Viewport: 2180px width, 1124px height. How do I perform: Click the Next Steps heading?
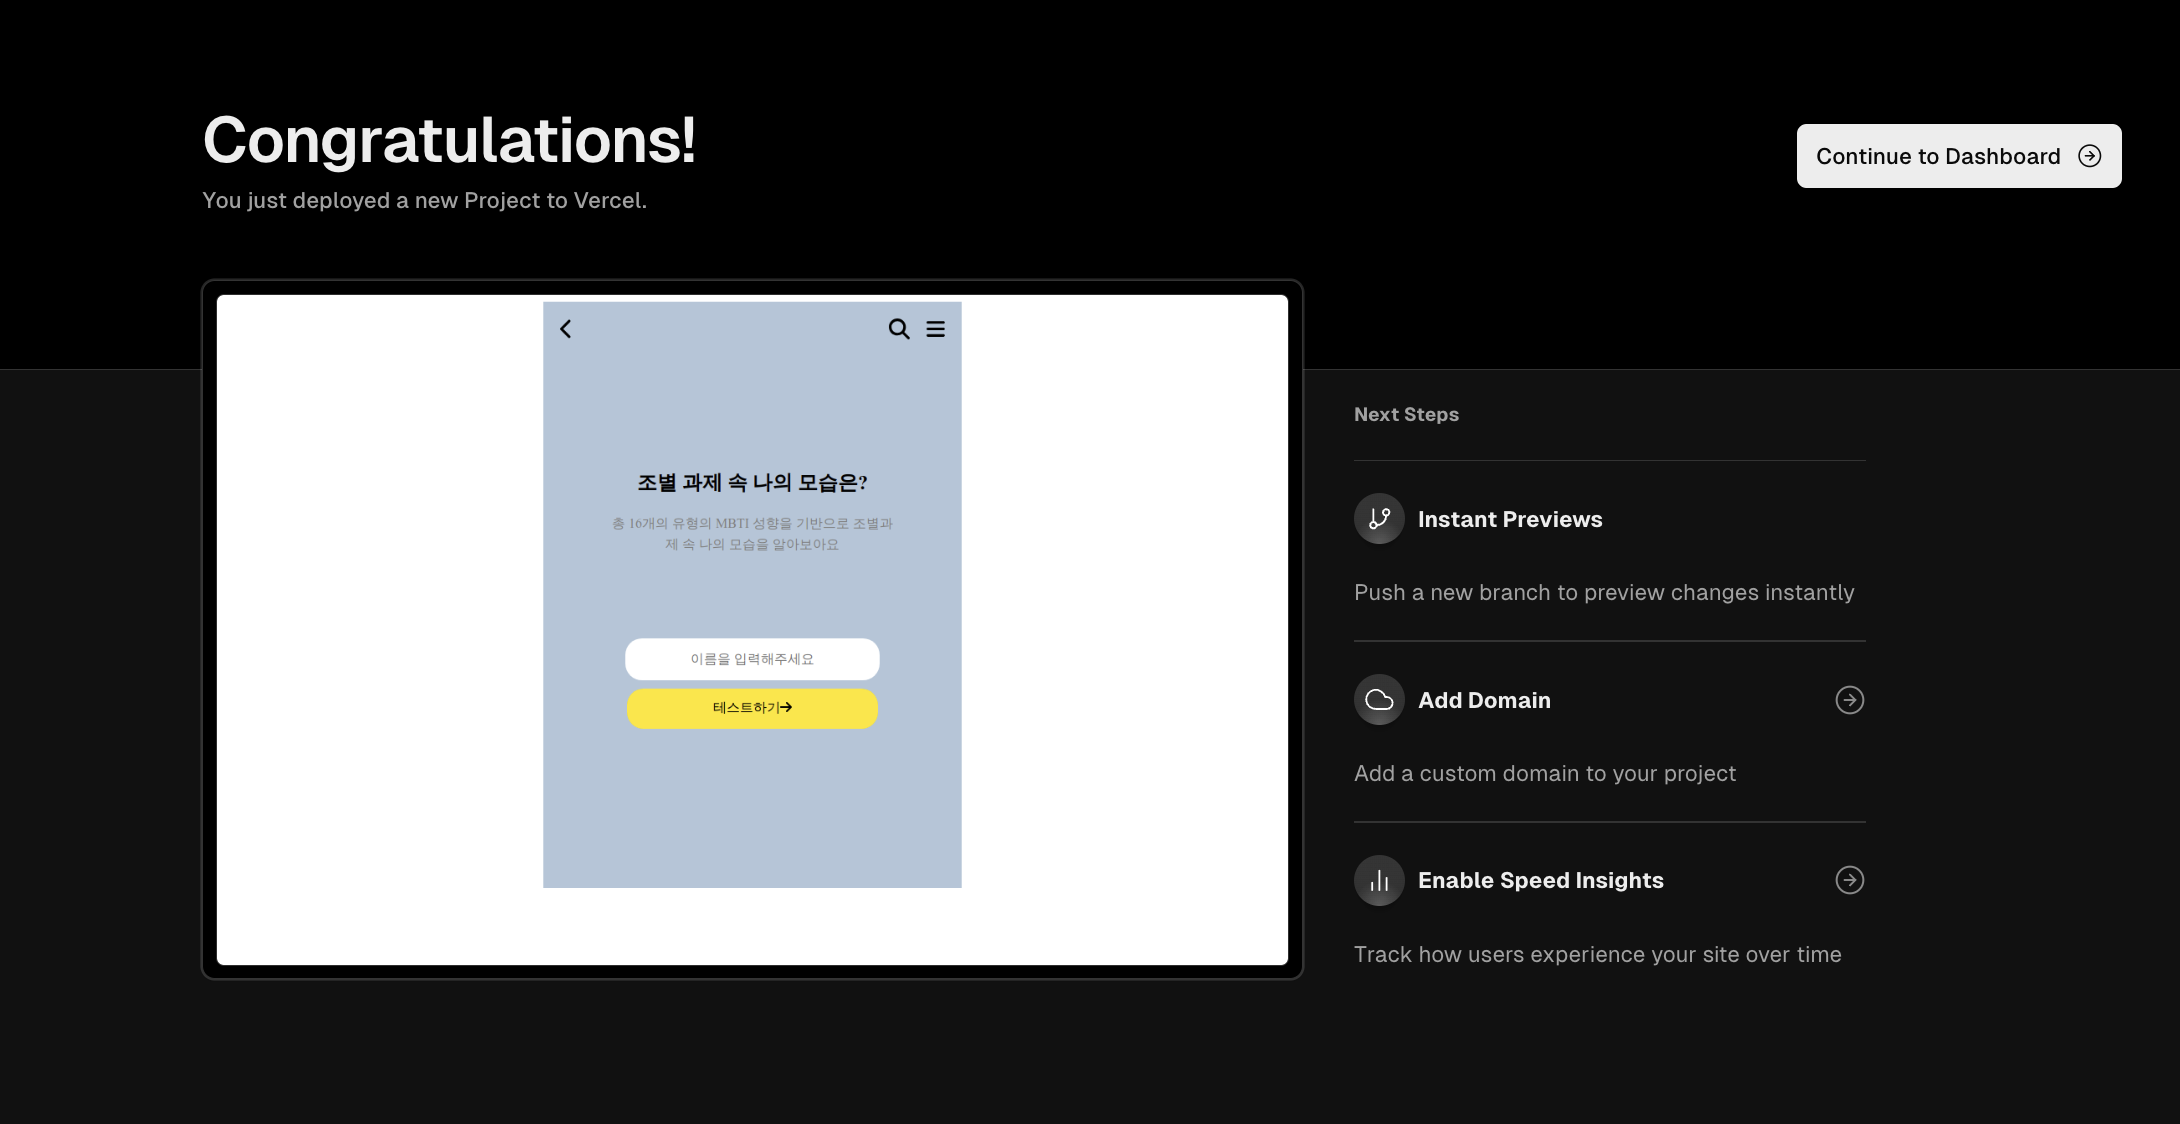pos(1406,414)
